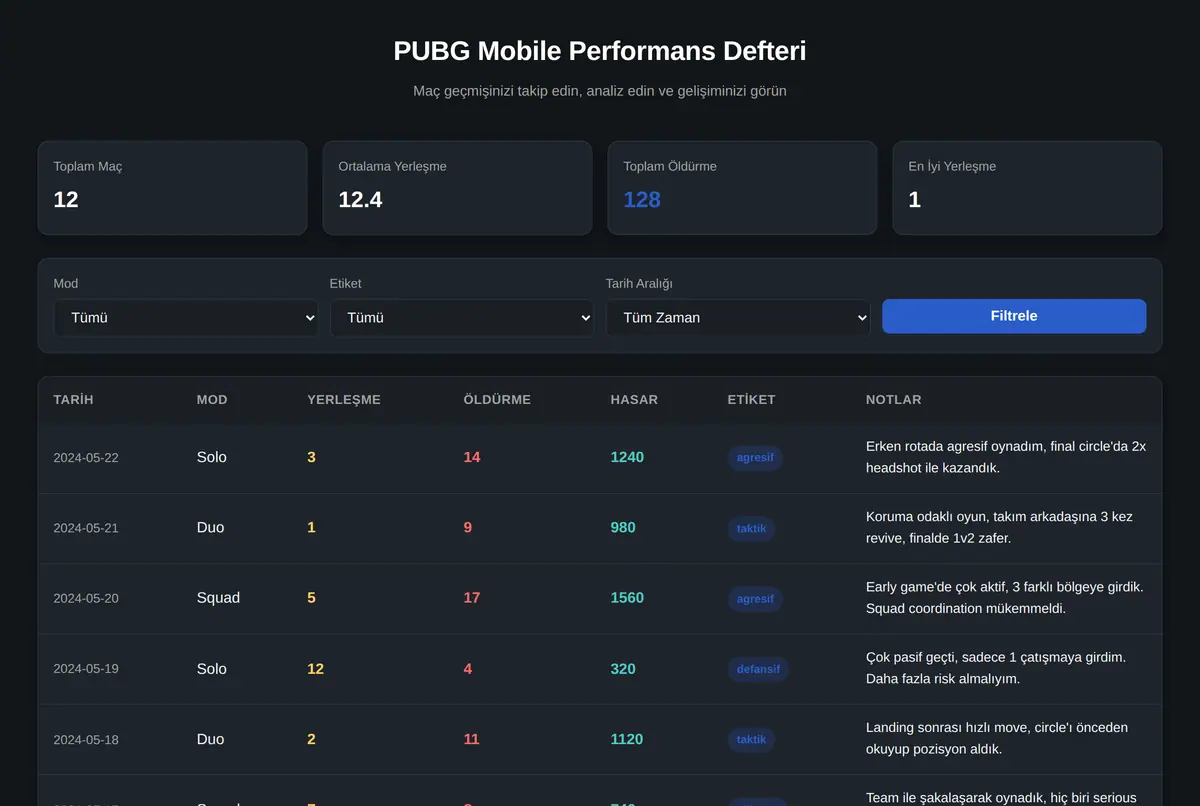The image size is (1200, 806).
Task: Click Squad mode in the 2024-05-20 row
Action: tap(218, 598)
